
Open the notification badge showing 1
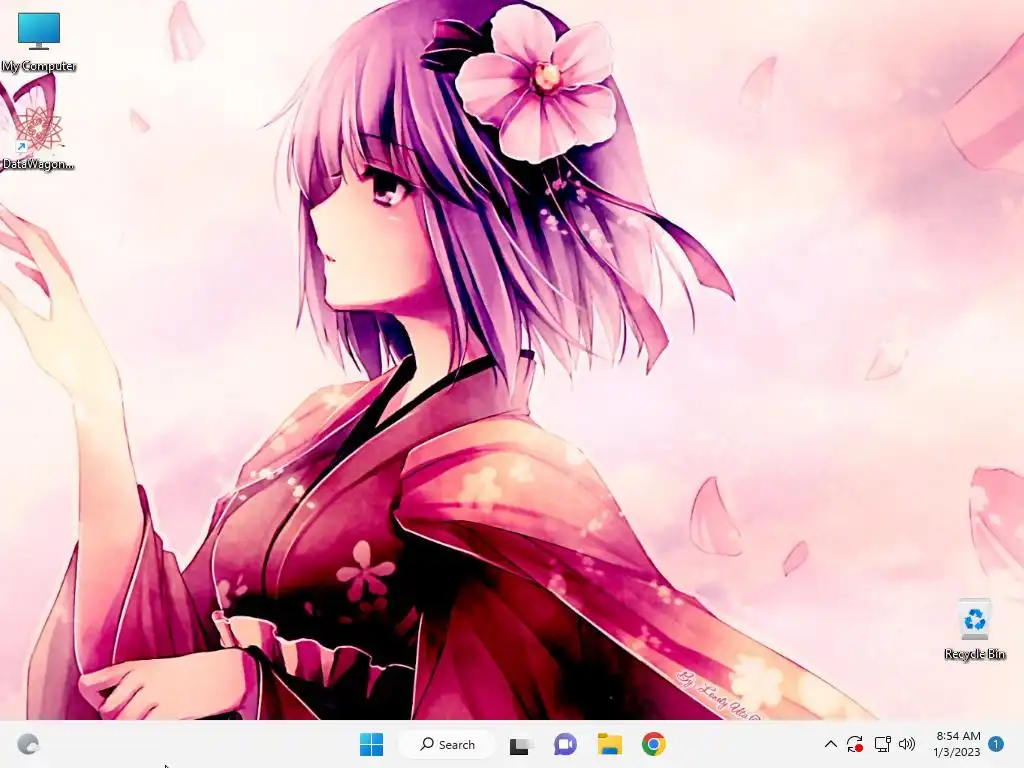(x=996, y=744)
